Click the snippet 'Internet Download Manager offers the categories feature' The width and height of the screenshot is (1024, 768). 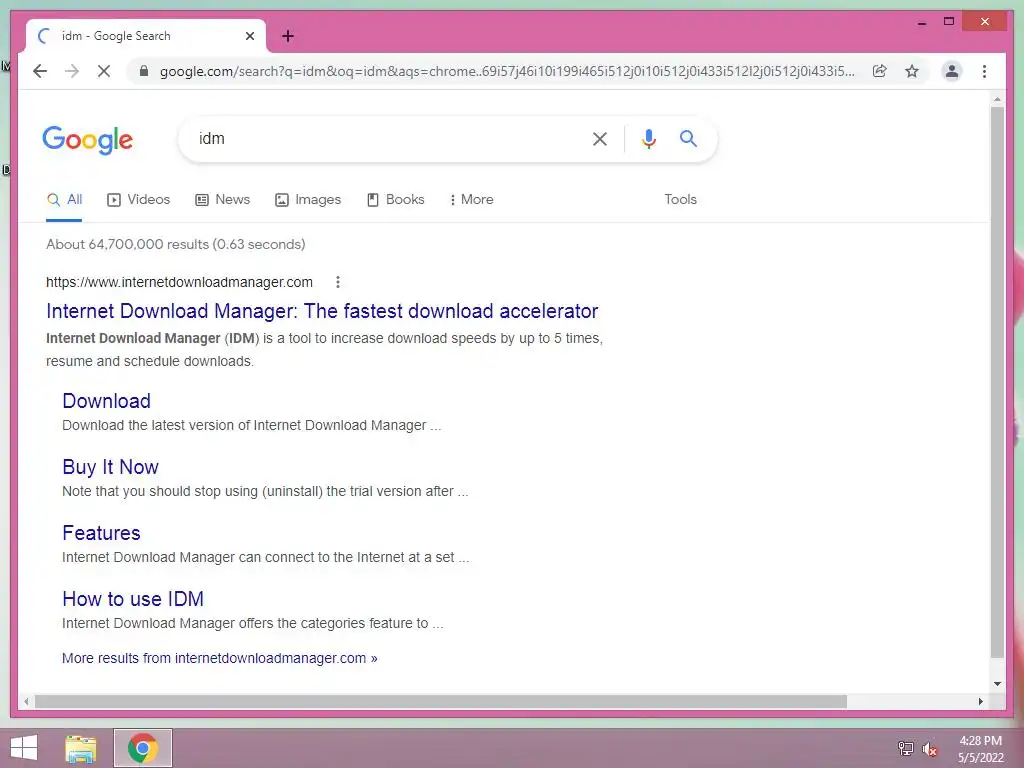coord(253,623)
